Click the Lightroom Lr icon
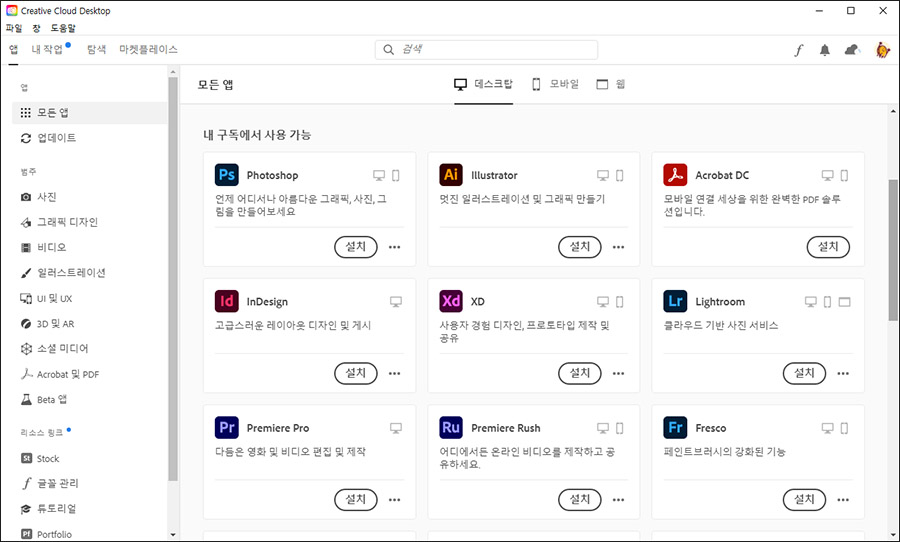This screenshot has height=542, width=900. [675, 301]
